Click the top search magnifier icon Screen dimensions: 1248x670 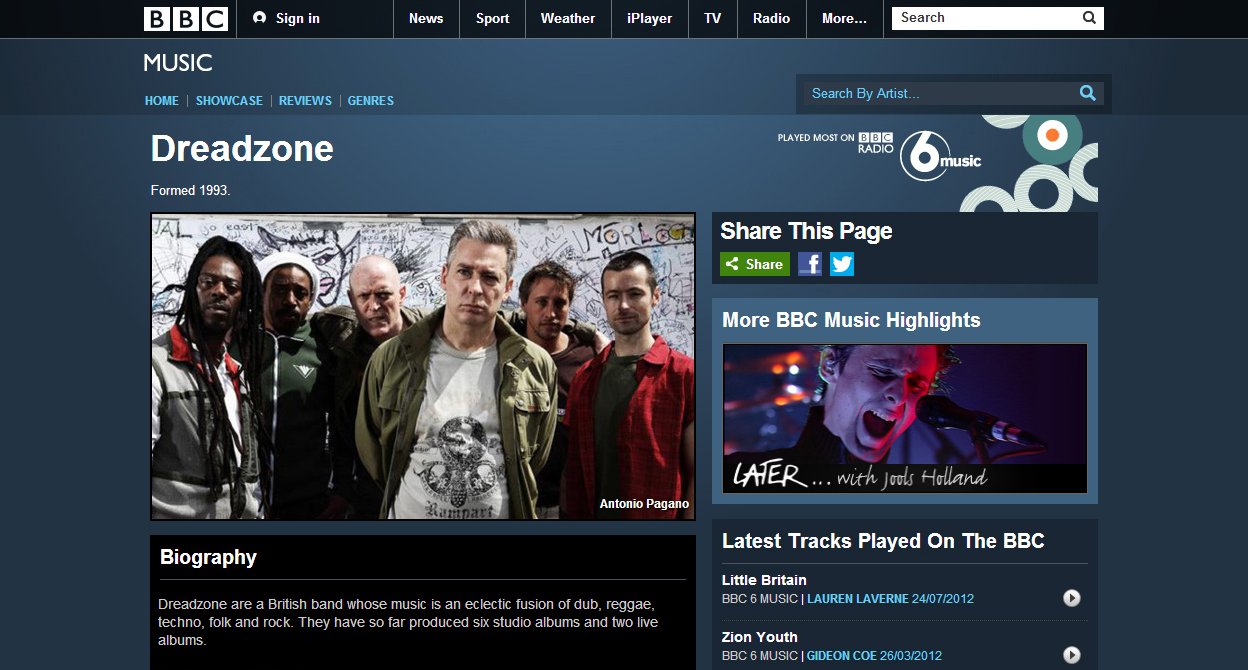[1089, 18]
